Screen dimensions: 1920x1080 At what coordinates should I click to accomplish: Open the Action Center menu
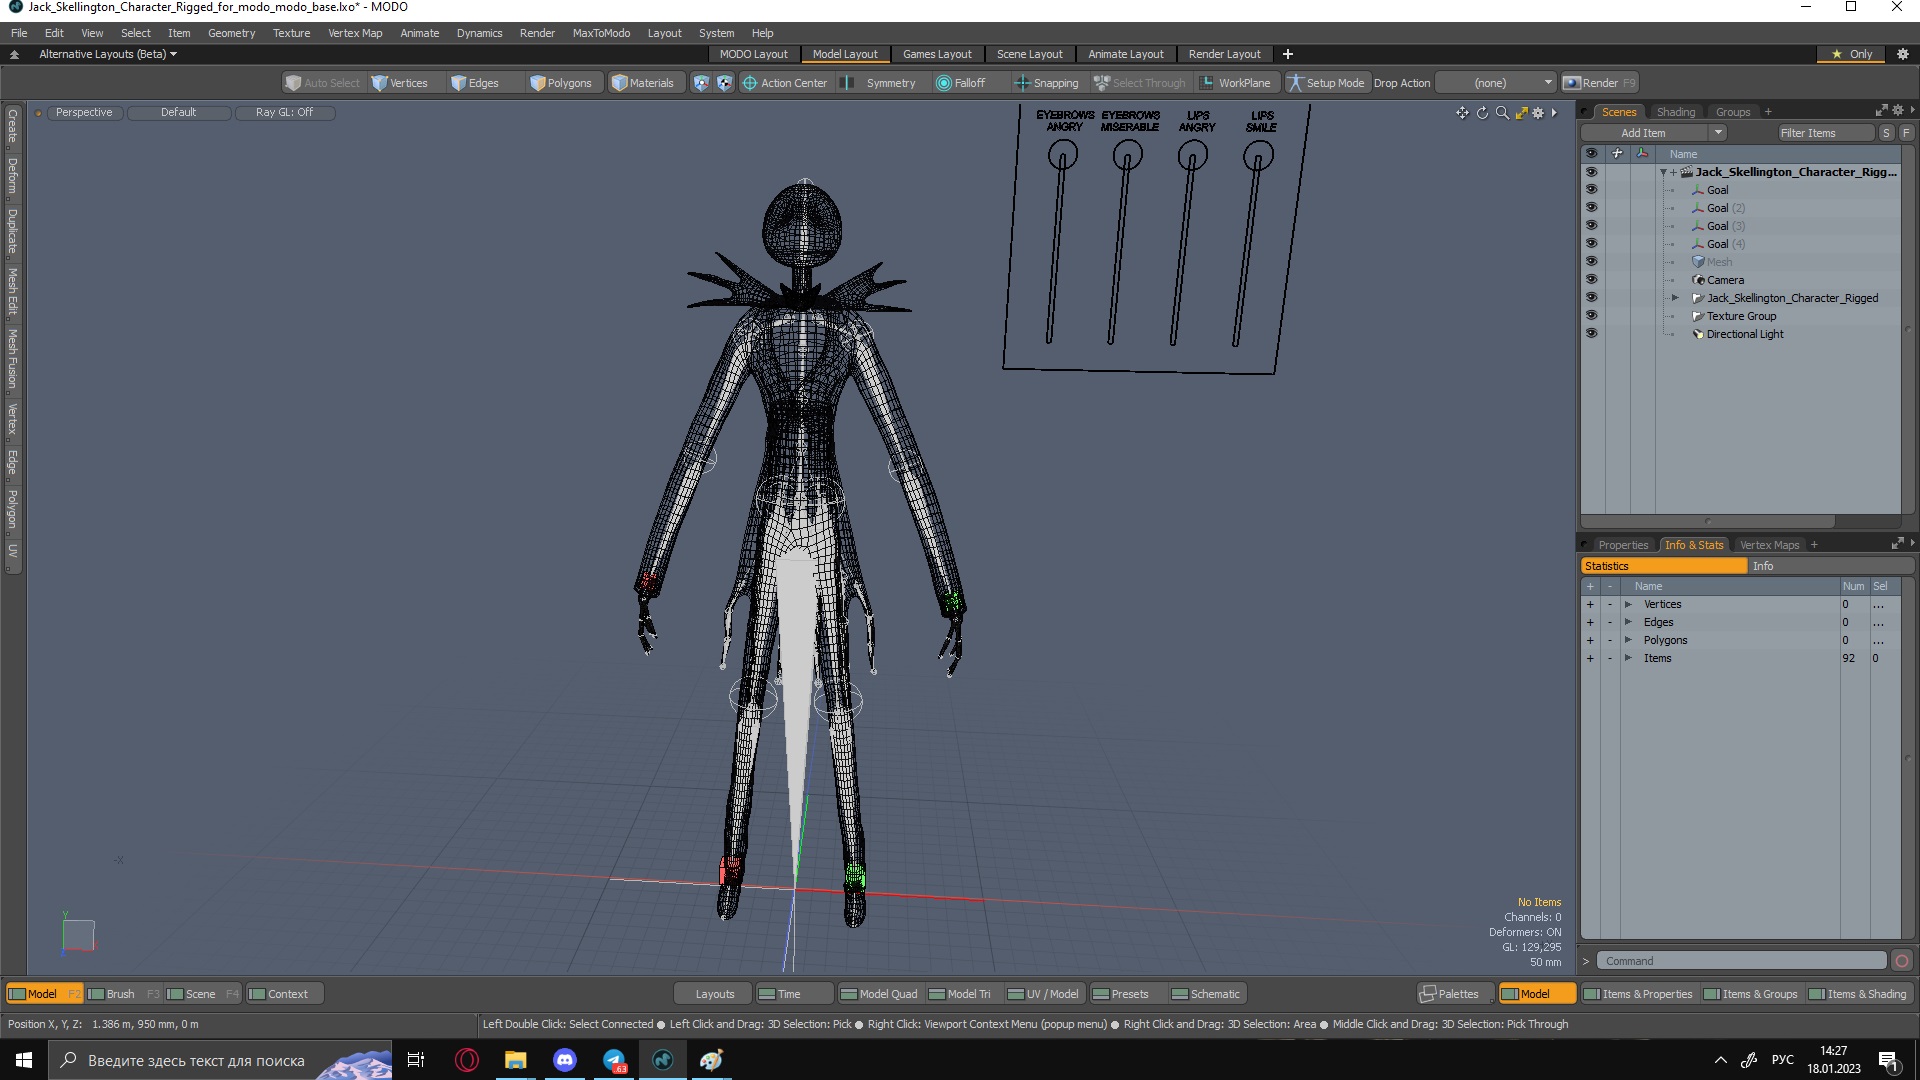click(785, 83)
